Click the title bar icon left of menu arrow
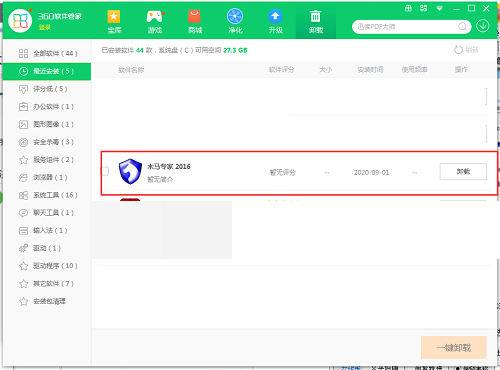 (x=424, y=8)
